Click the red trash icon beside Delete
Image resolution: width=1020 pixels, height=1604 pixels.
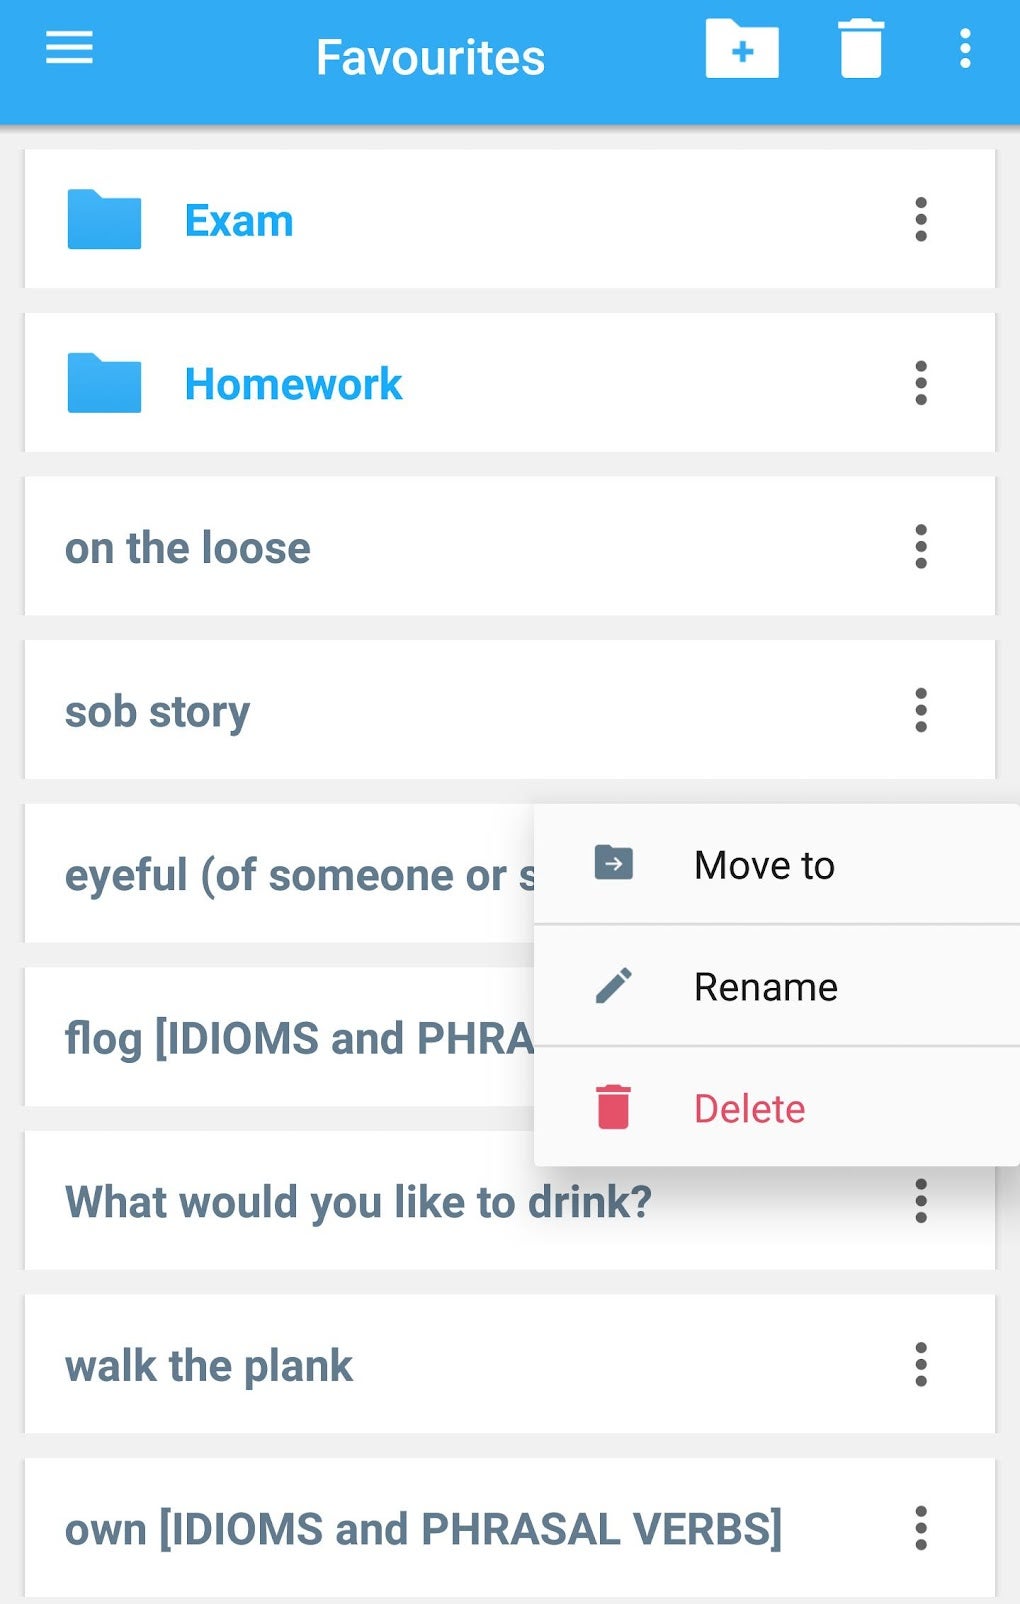614,1108
